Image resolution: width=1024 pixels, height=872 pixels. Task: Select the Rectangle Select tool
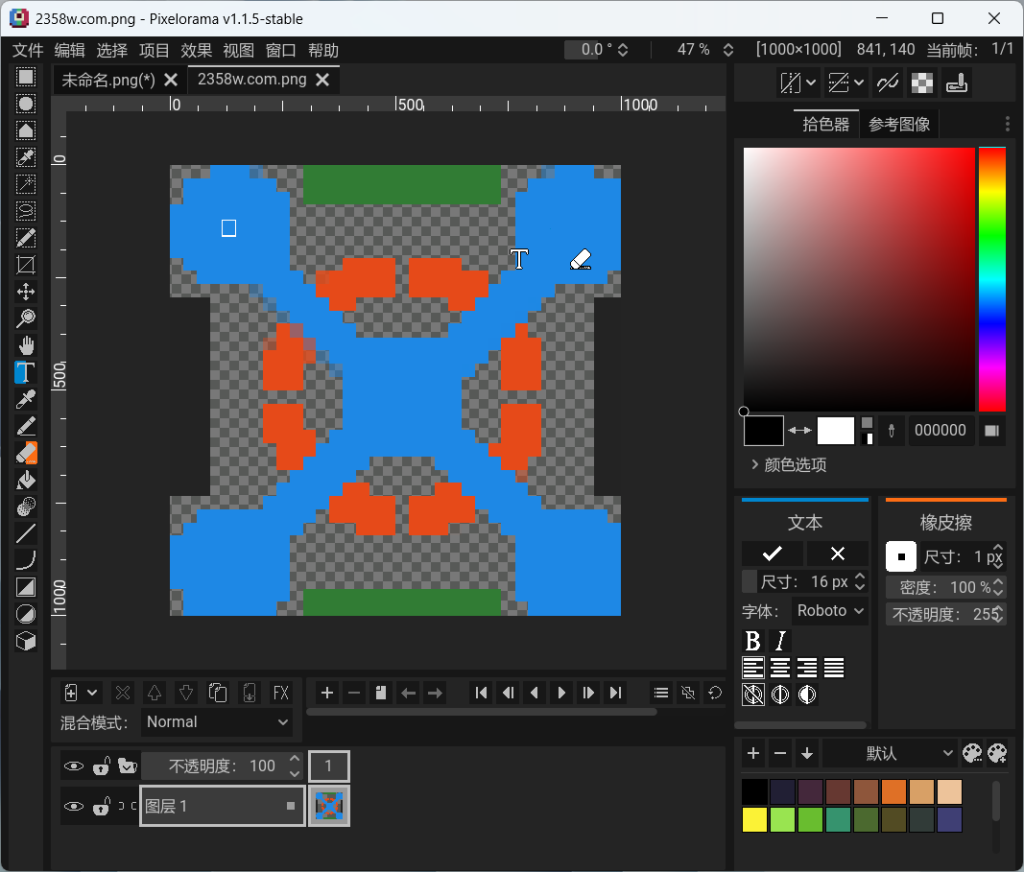25,77
